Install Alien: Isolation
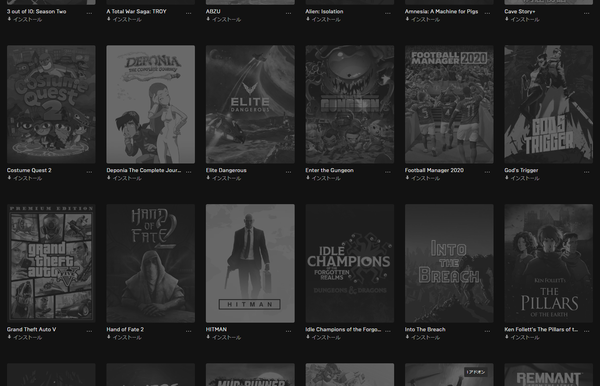 323,20
